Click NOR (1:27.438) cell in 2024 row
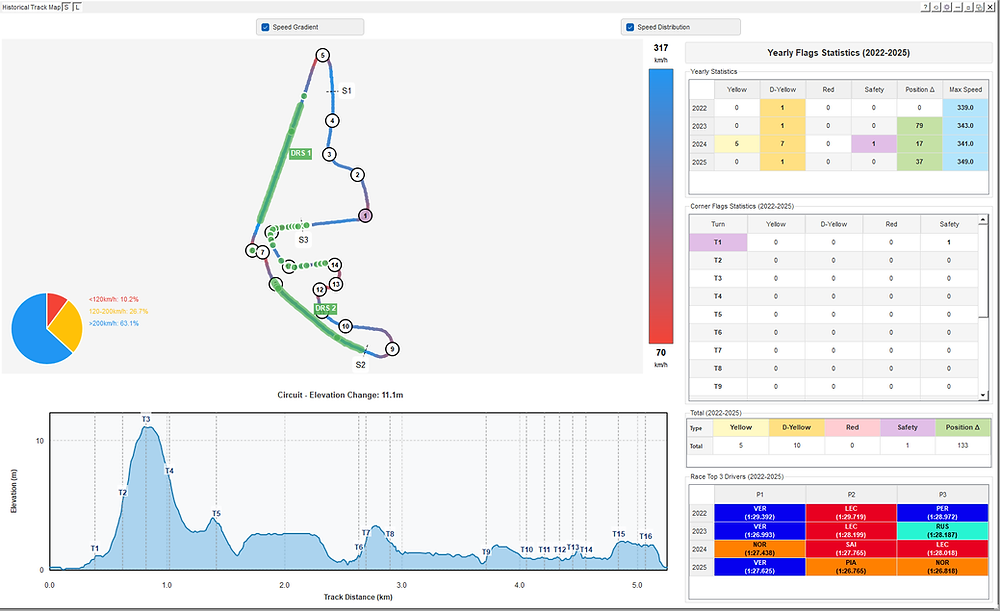 coord(760,549)
